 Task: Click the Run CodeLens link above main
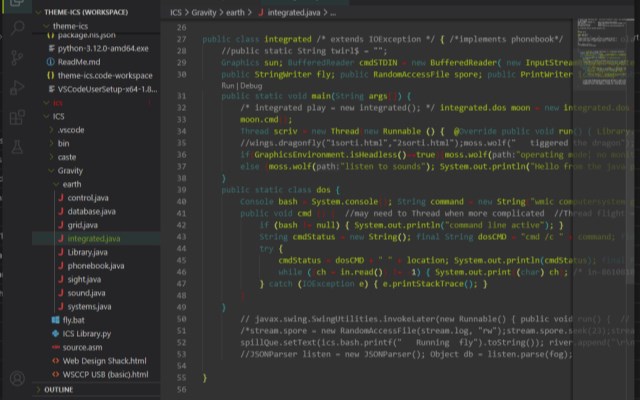click(227, 86)
